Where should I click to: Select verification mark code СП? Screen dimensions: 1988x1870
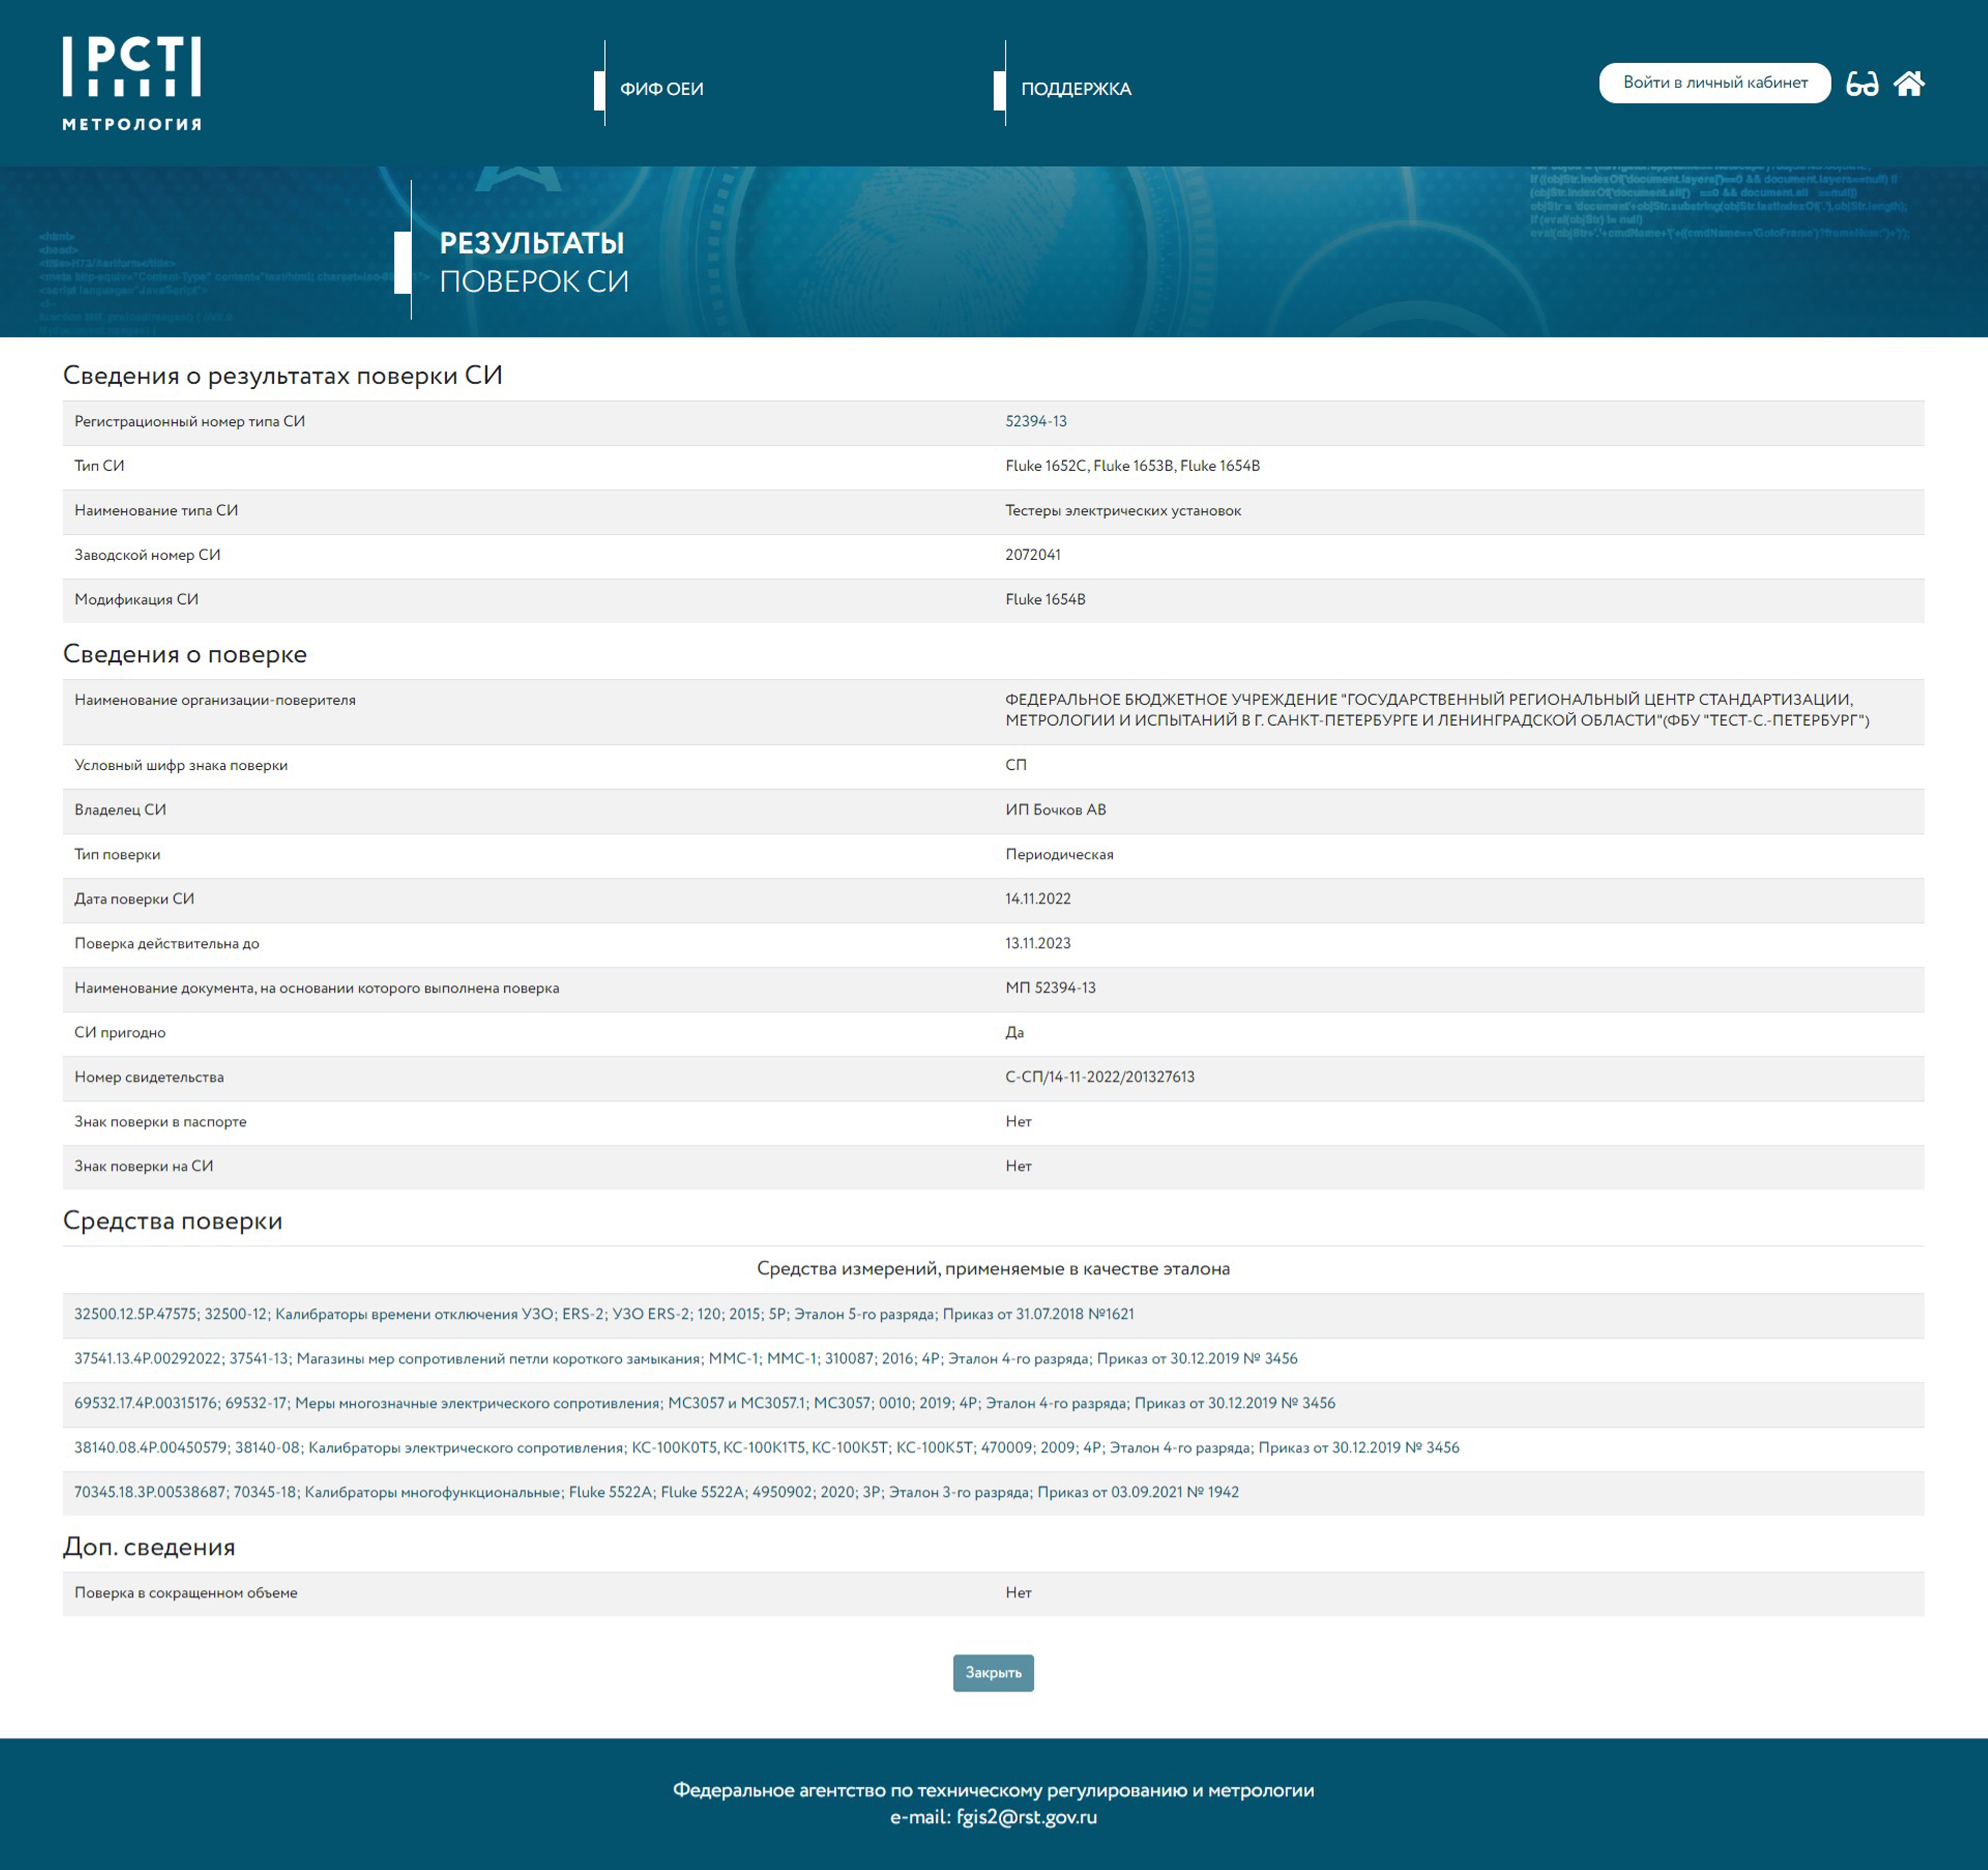(1016, 765)
